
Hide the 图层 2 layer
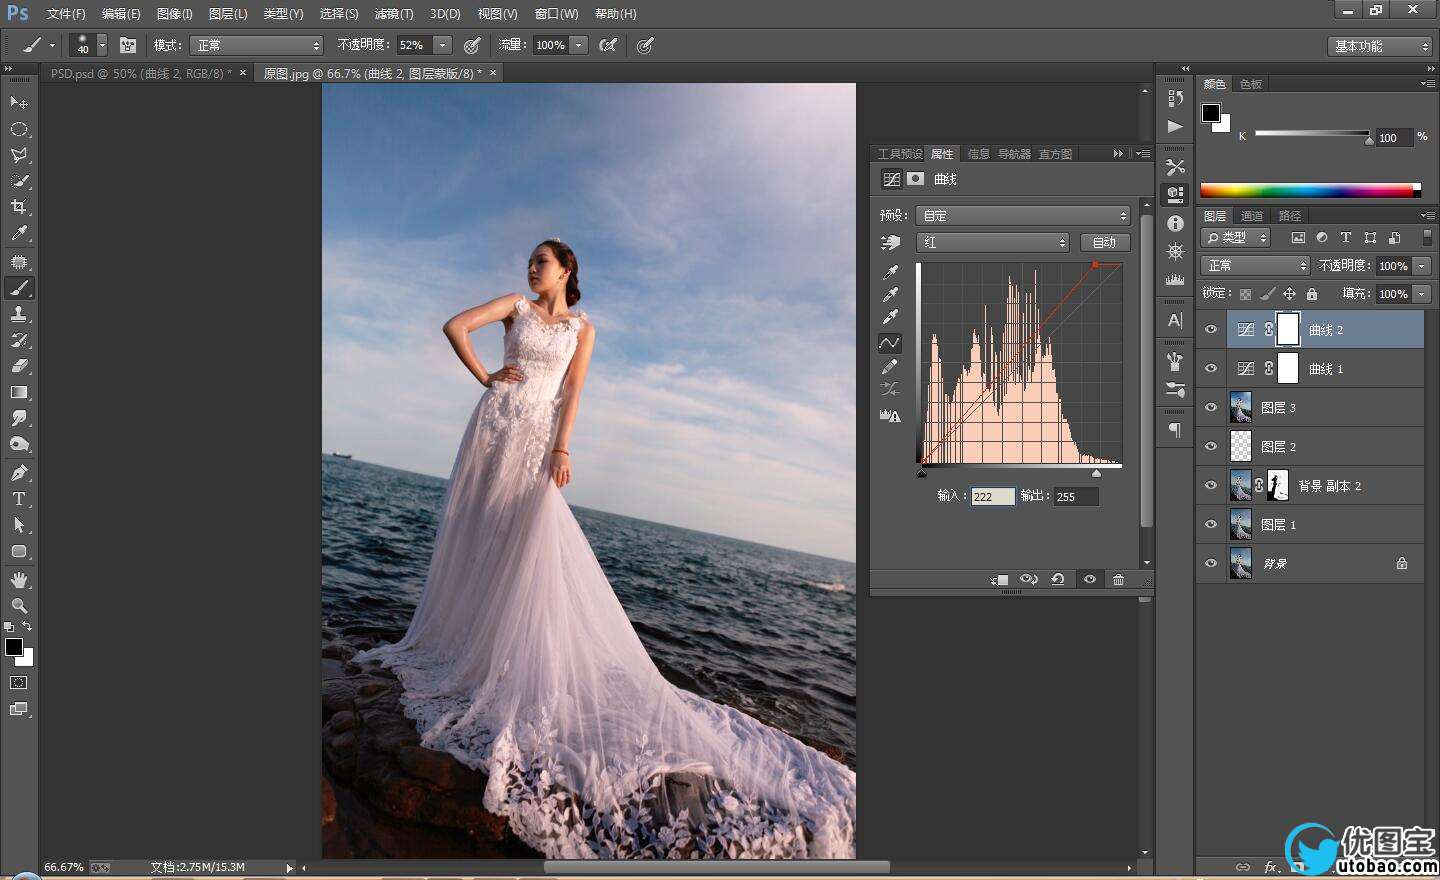1211,447
